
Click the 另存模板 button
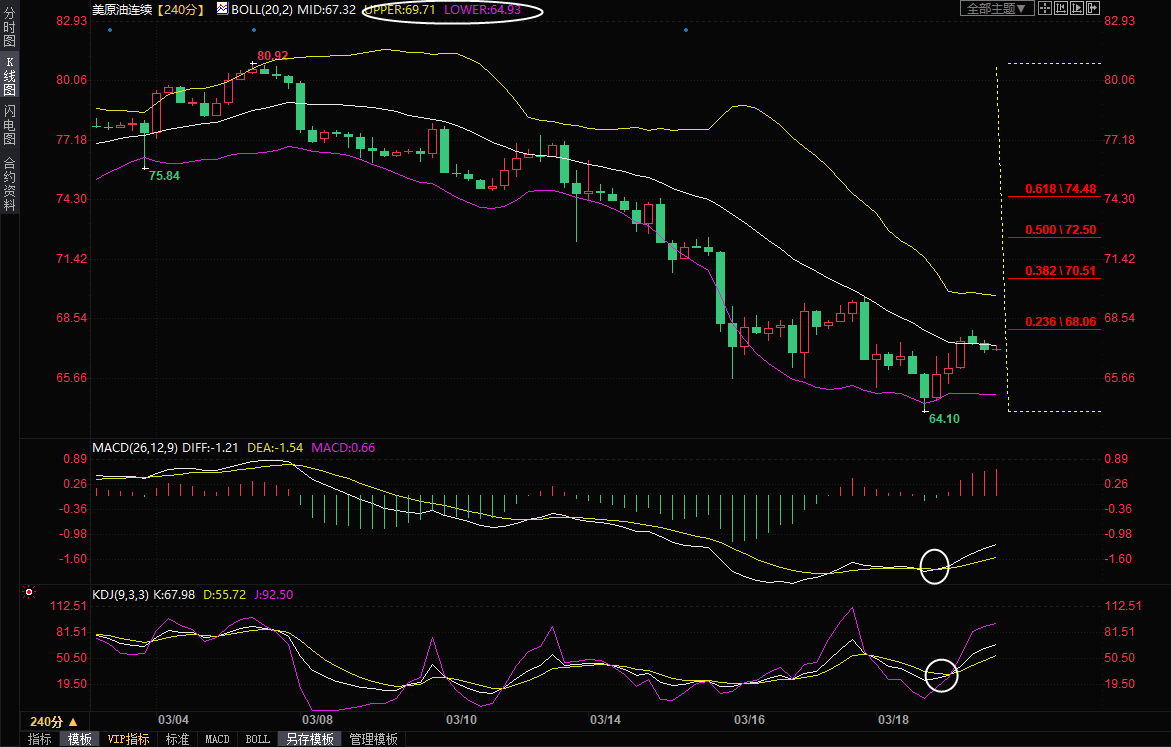tap(309, 739)
